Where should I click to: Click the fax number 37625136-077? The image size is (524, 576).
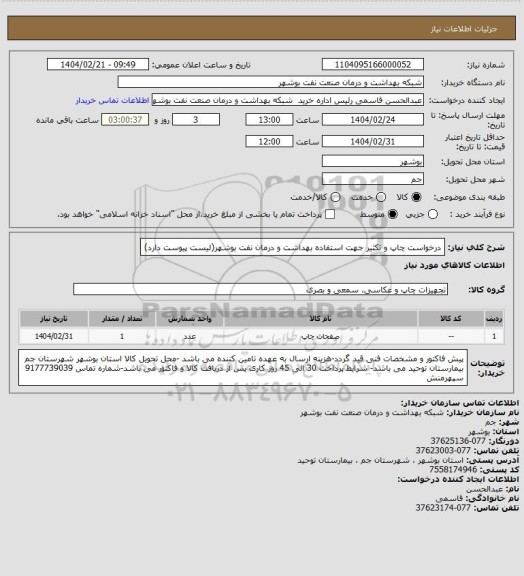[x=458, y=441]
